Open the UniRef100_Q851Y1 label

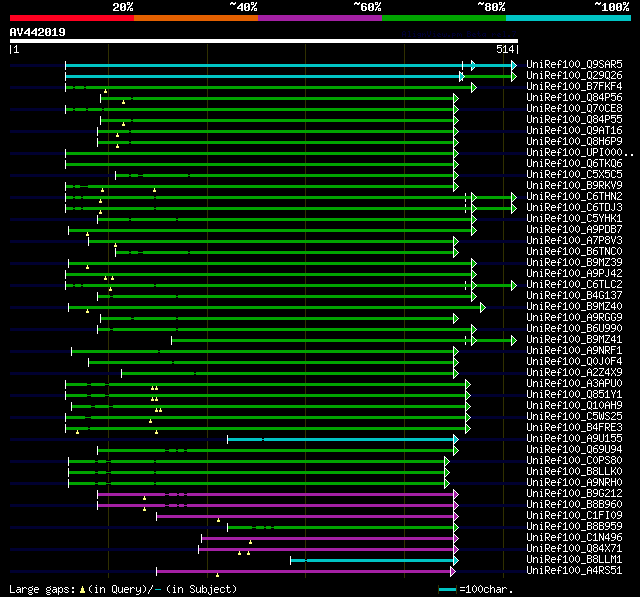point(574,395)
